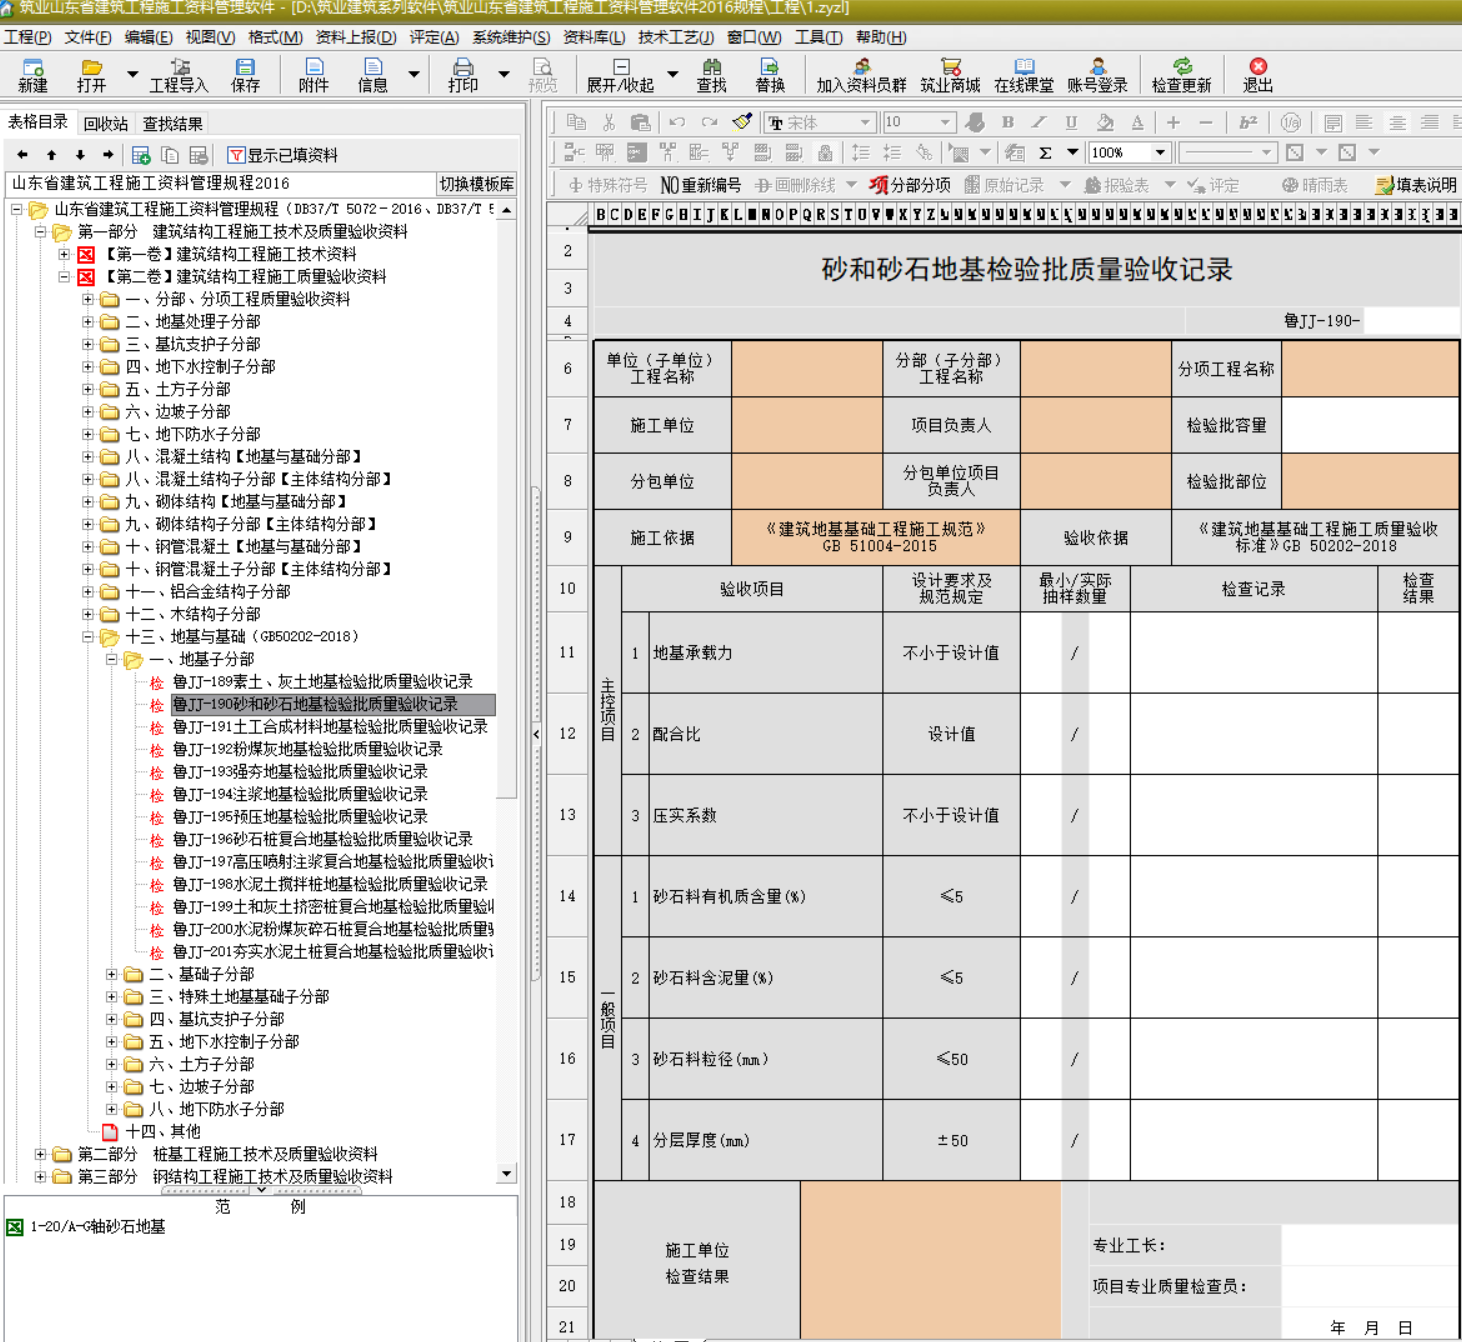Open the 文件(F) menu
This screenshot has width=1462, height=1342.
point(88,37)
